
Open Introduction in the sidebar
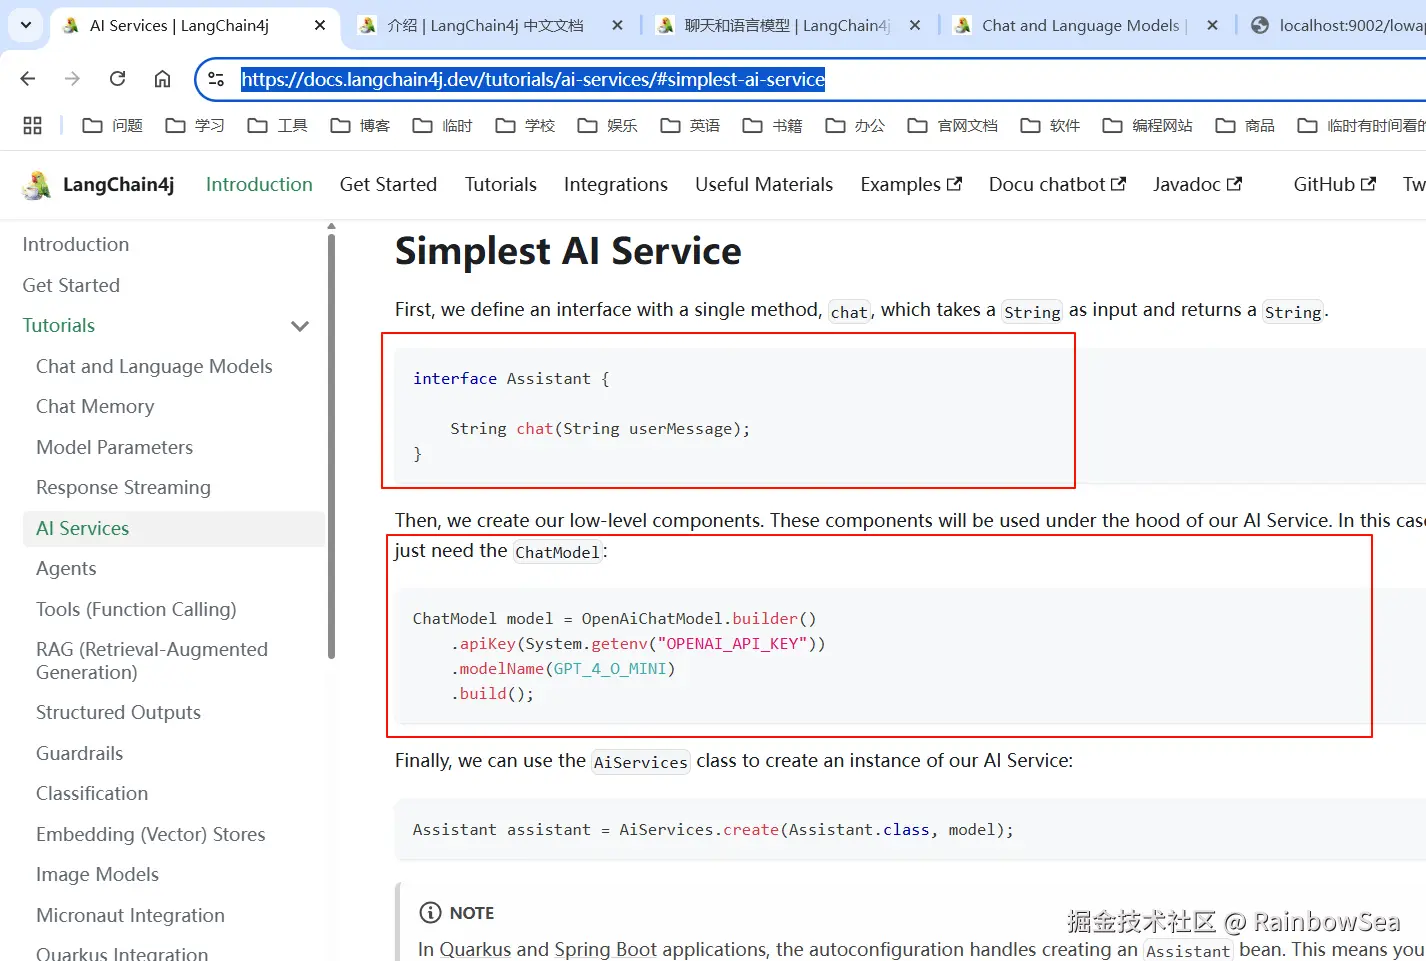click(76, 245)
